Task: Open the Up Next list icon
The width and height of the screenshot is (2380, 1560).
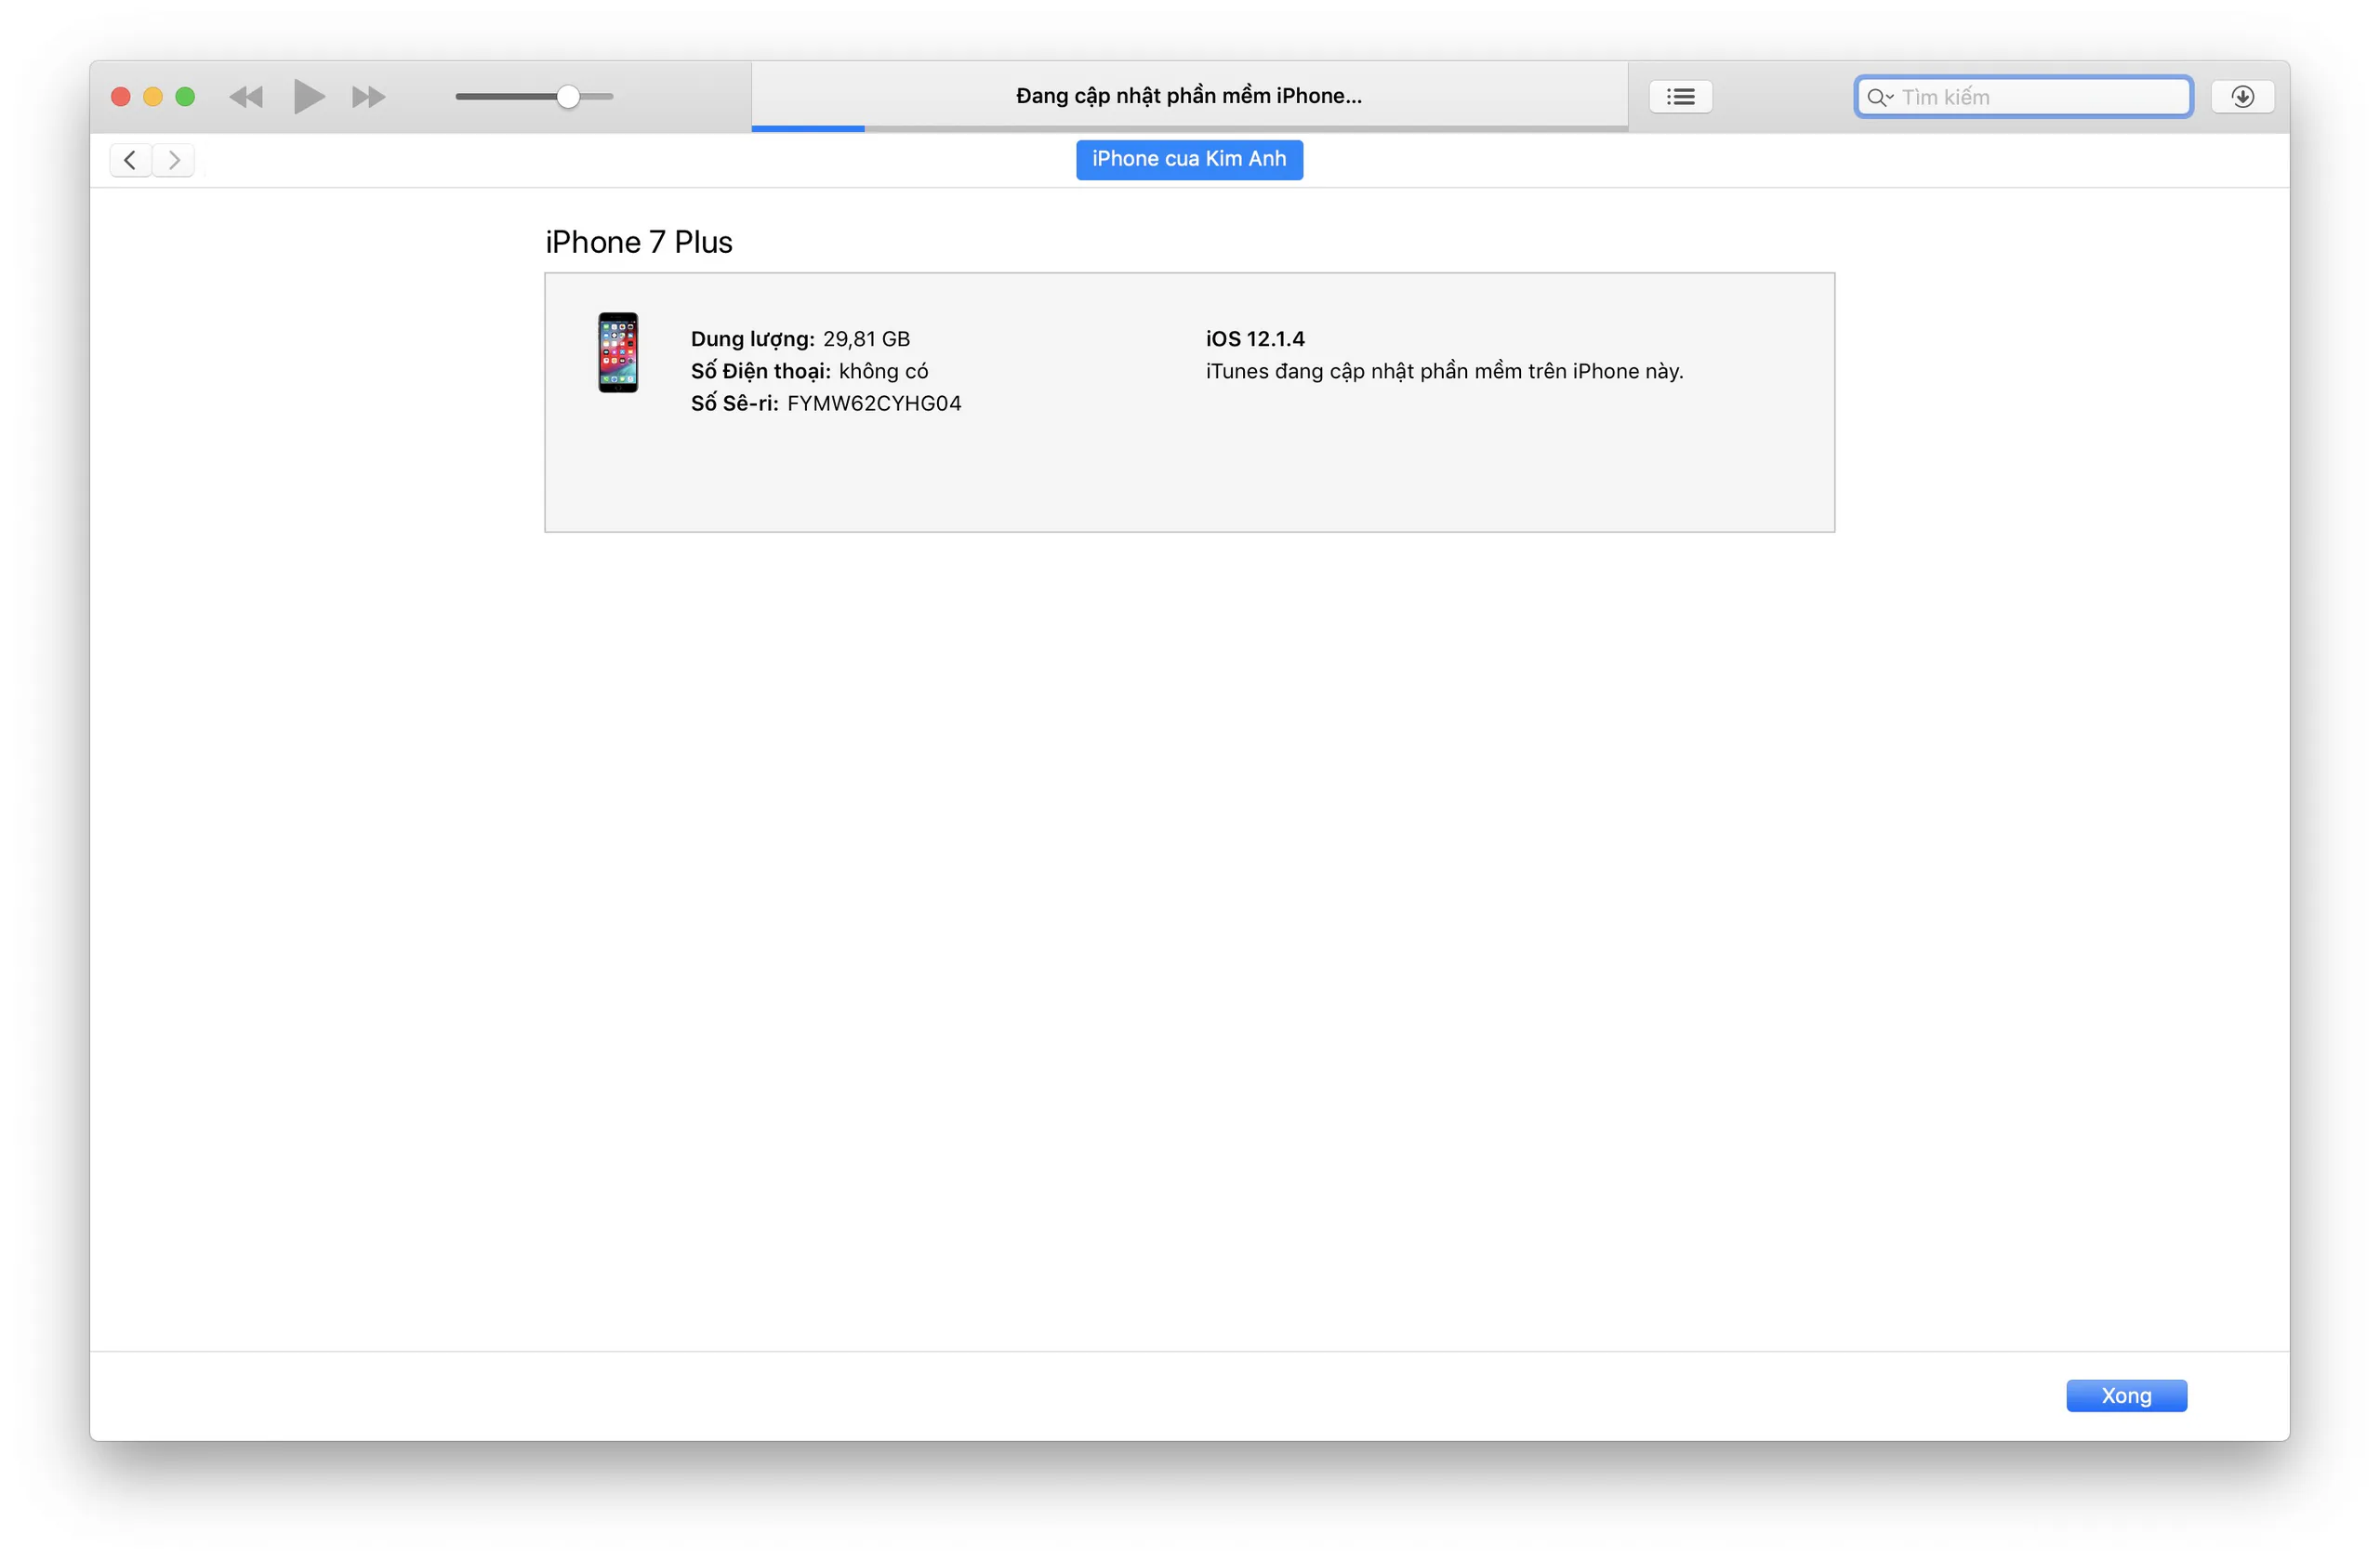Action: coord(1680,96)
